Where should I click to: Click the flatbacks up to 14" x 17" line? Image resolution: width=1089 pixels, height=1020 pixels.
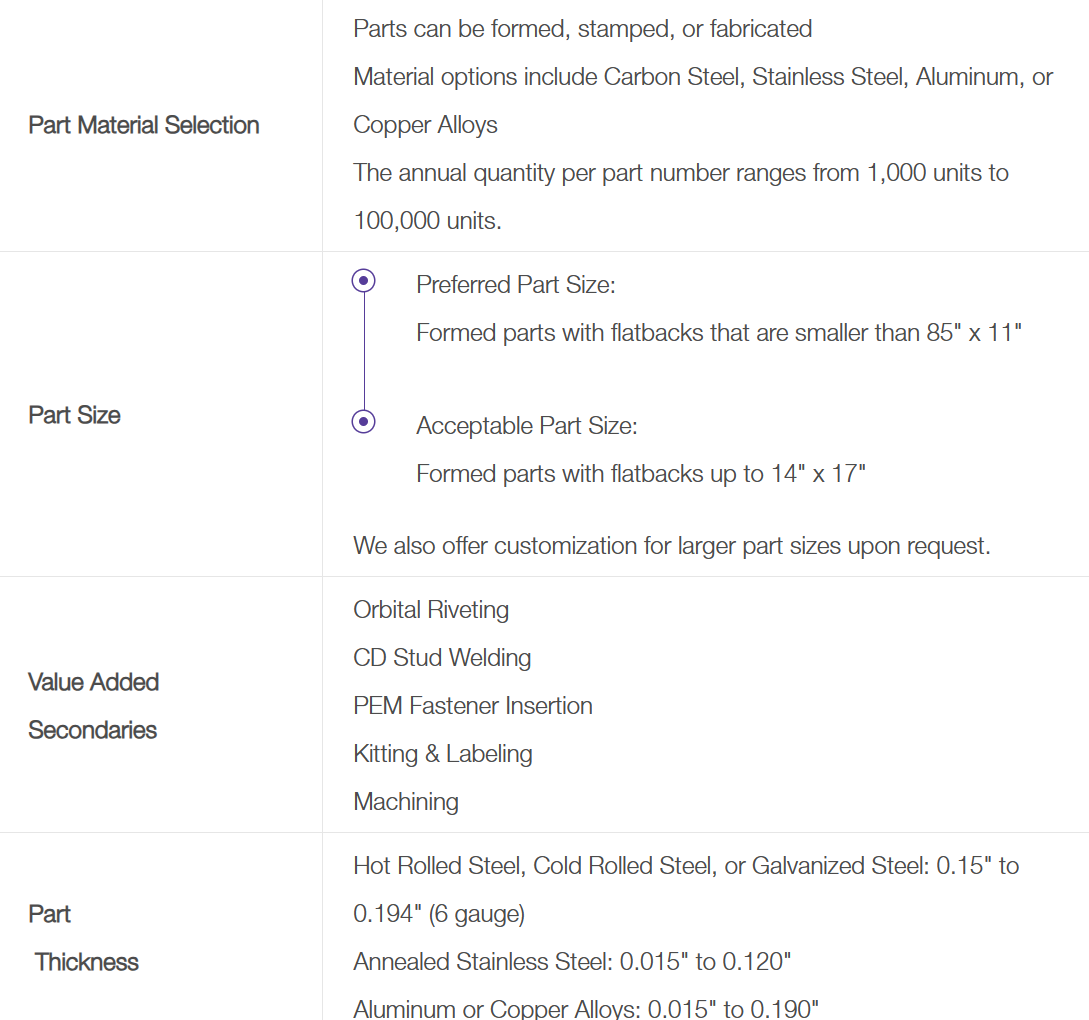coord(641,474)
